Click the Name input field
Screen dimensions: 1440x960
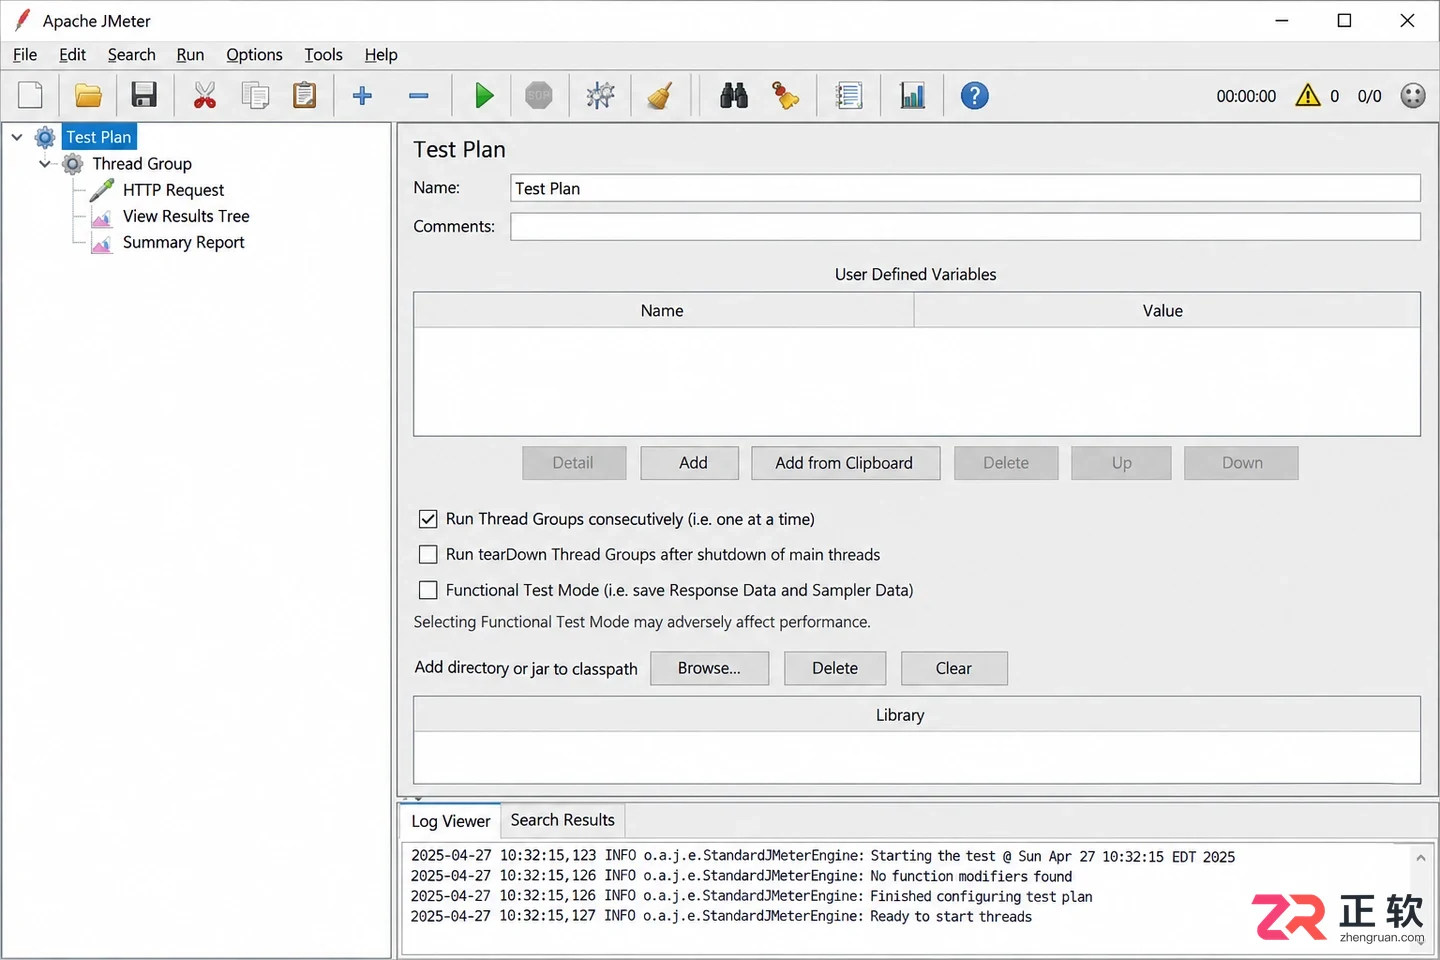965,188
